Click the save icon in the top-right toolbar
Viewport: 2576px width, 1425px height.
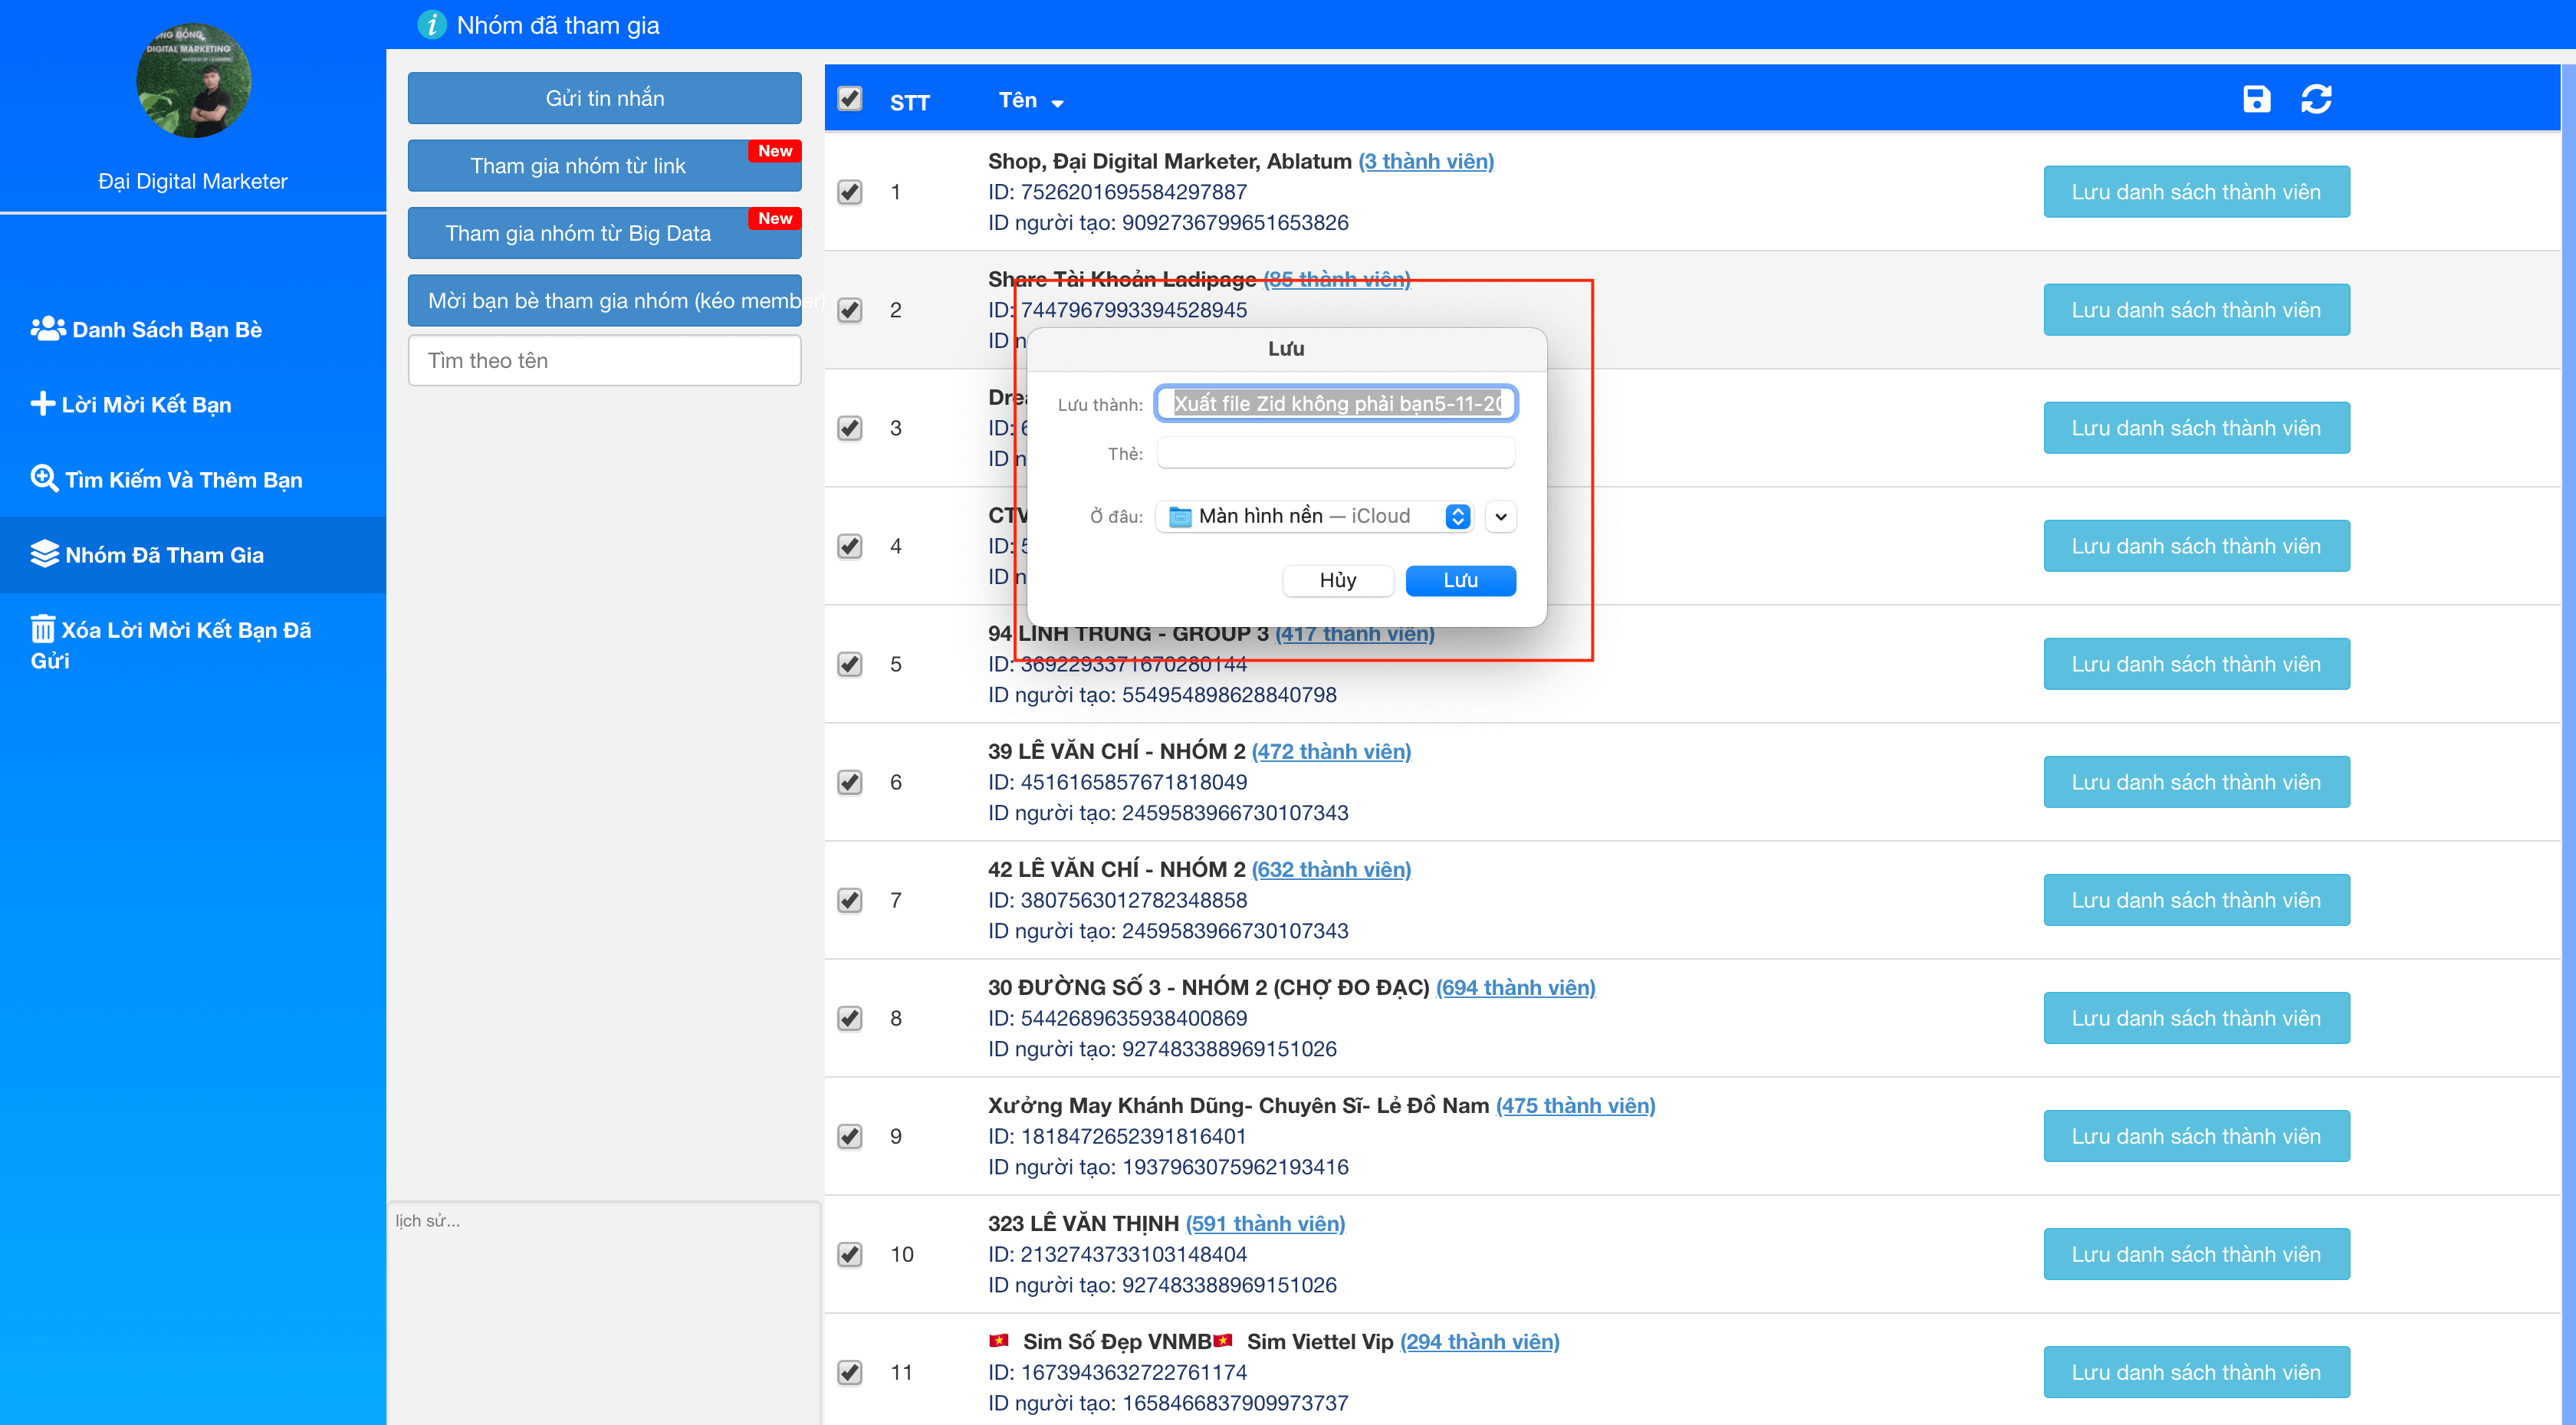click(2256, 98)
